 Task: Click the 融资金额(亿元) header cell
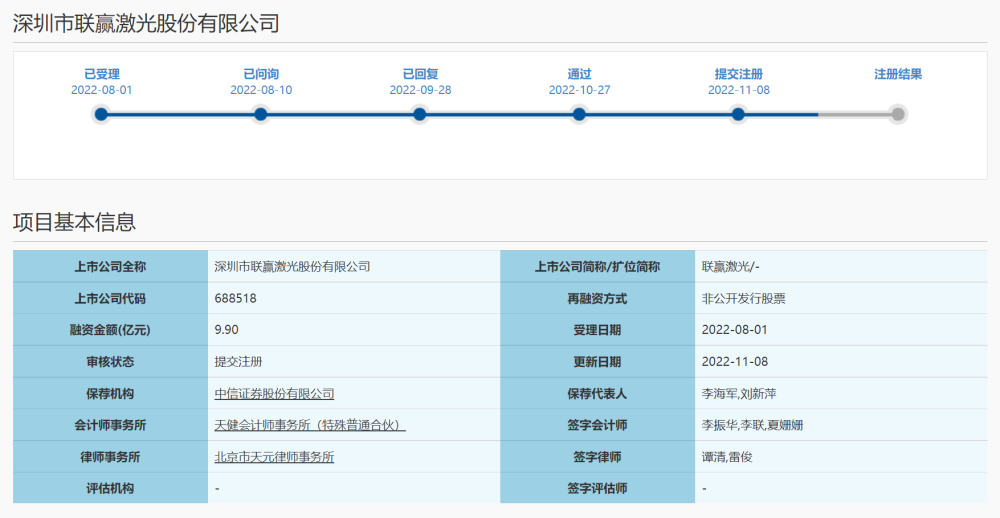(x=110, y=330)
